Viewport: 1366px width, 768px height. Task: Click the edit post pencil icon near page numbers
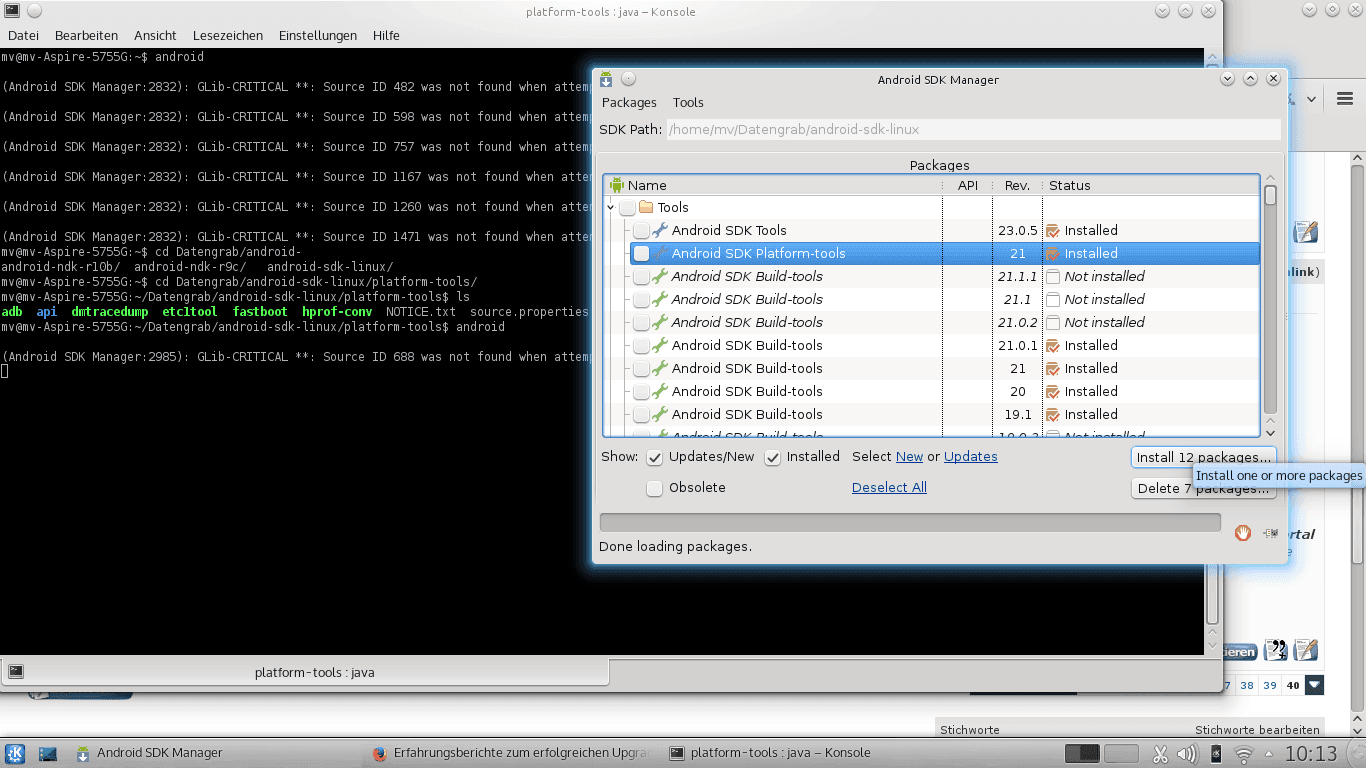1306,650
